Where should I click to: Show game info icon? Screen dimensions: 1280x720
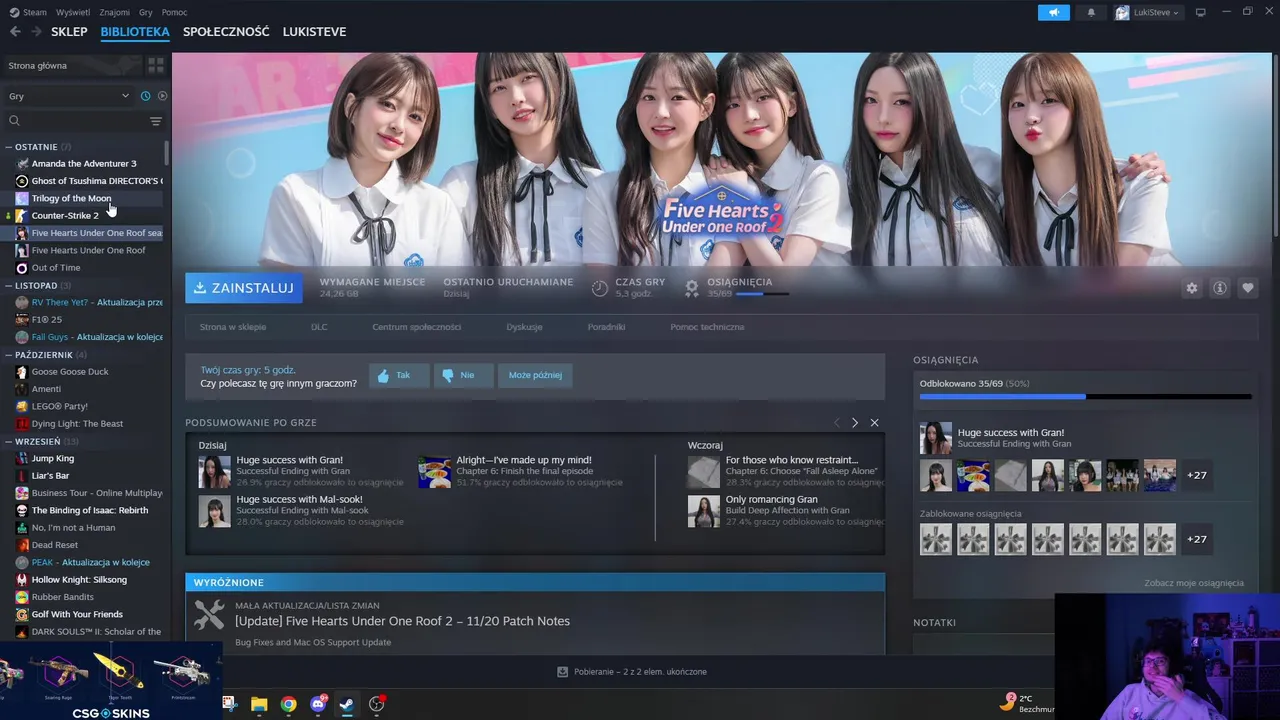pyautogui.click(x=1219, y=288)
